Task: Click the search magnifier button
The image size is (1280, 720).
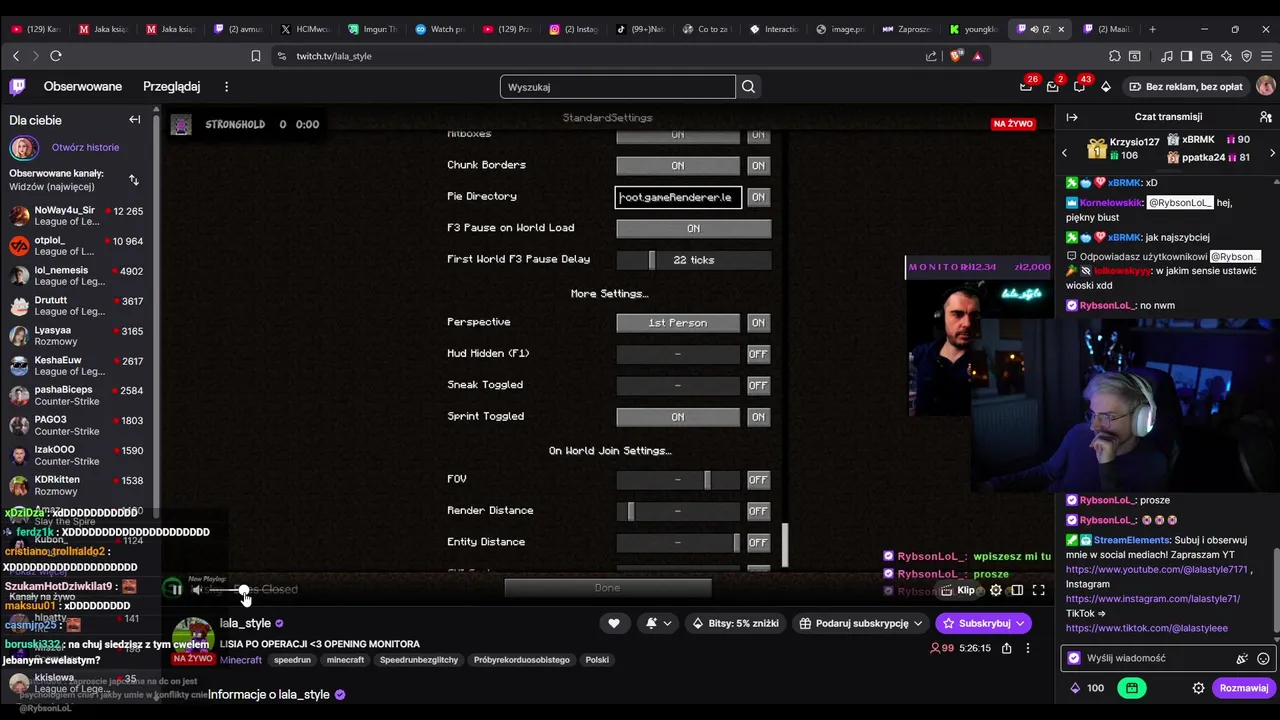Action: coord(748,87)
